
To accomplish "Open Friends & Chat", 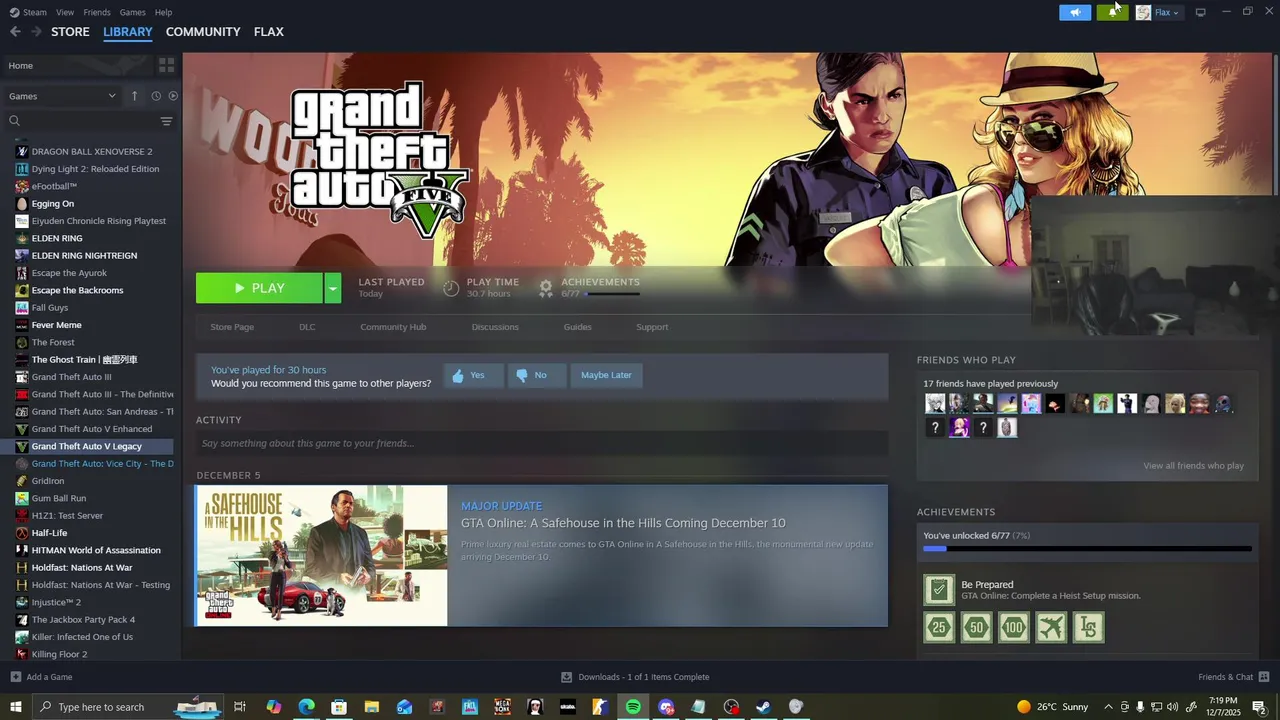I will coord(1233,677).
